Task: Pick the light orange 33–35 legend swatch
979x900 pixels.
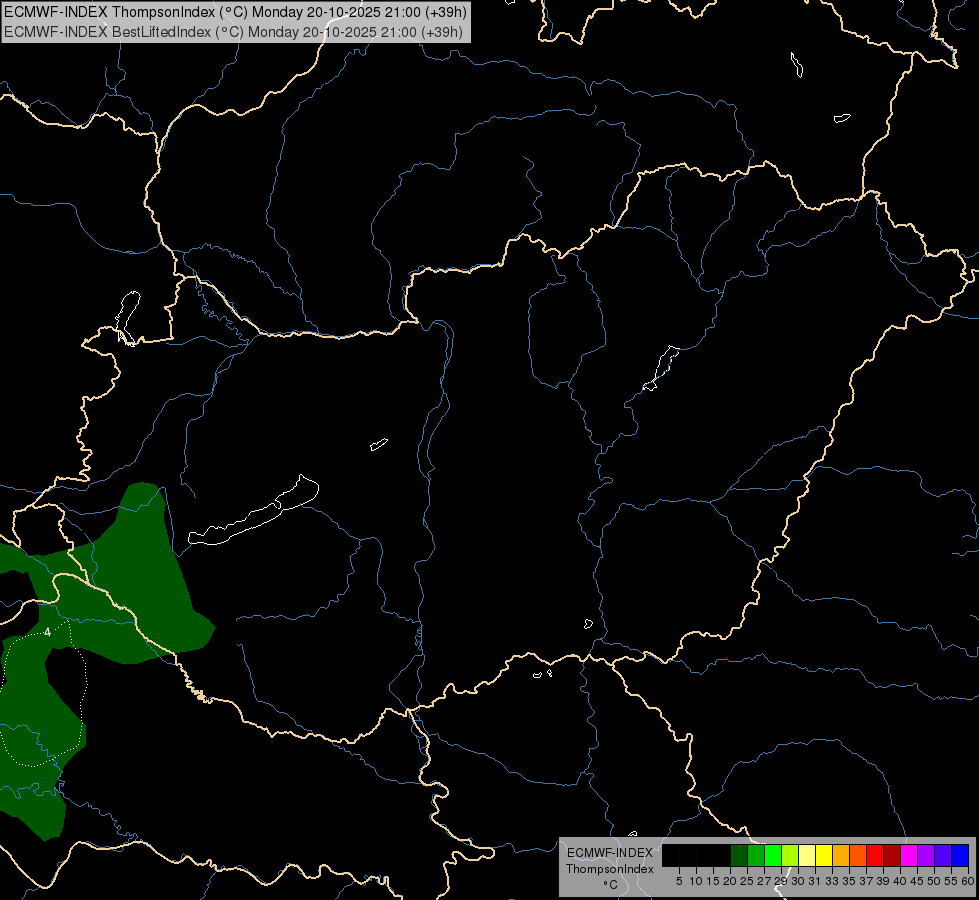Action: (x=841, y=855)
